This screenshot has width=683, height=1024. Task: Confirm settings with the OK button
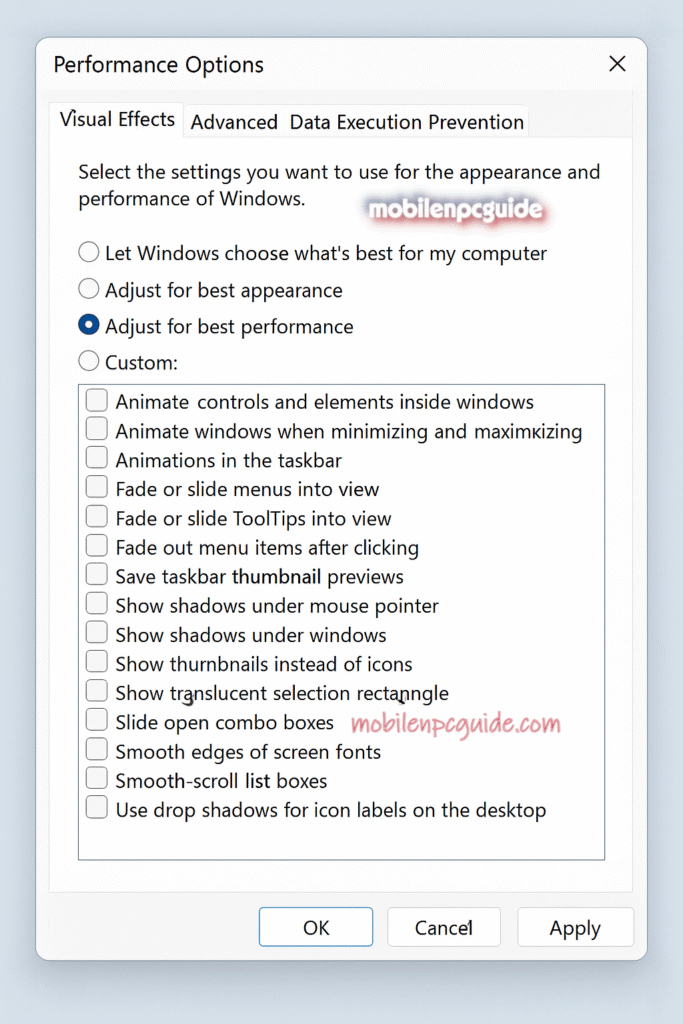[315, 927]
